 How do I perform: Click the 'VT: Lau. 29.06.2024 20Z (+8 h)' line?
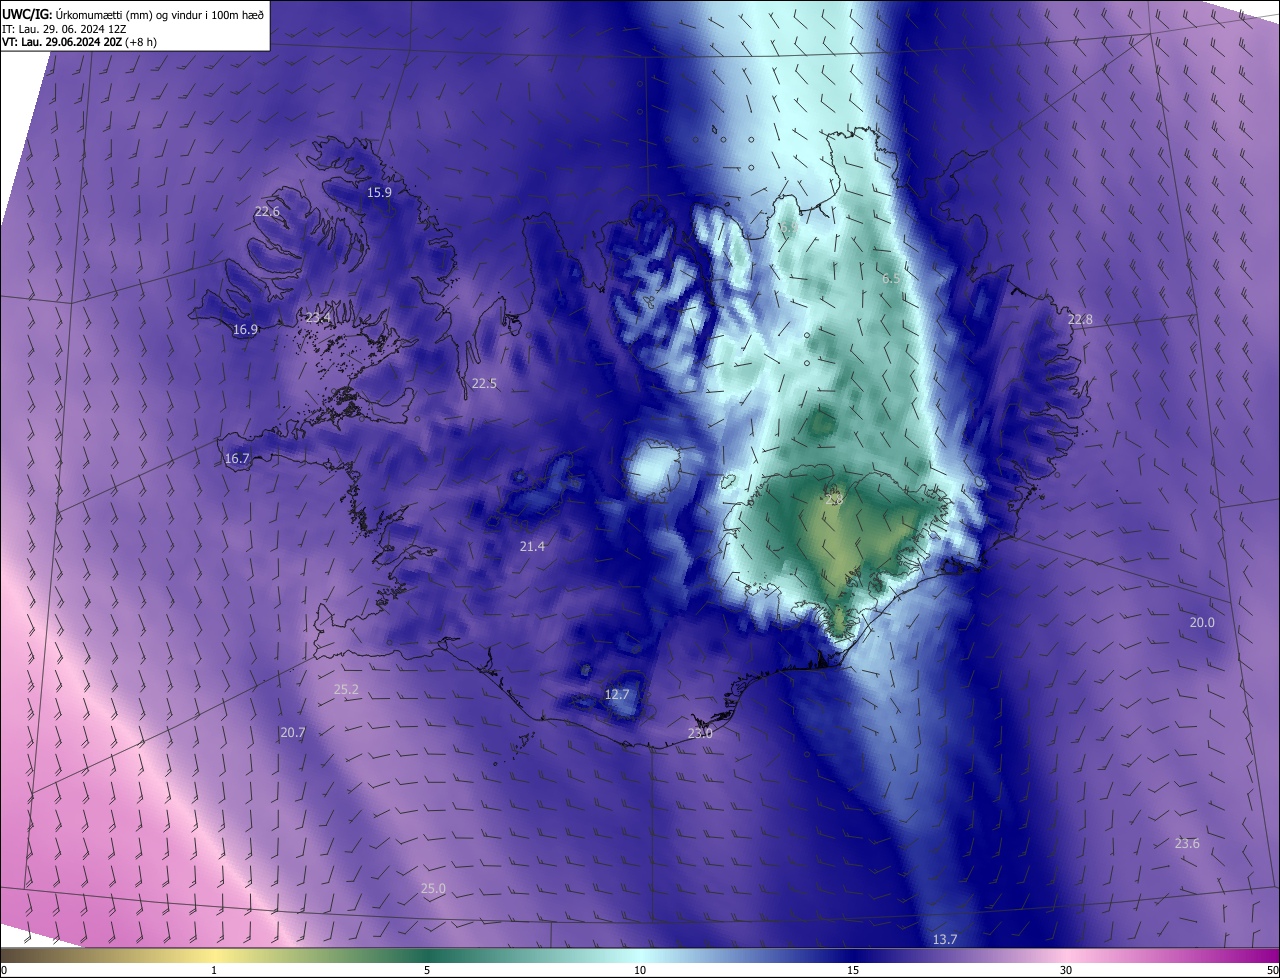[x=80, y=42]
